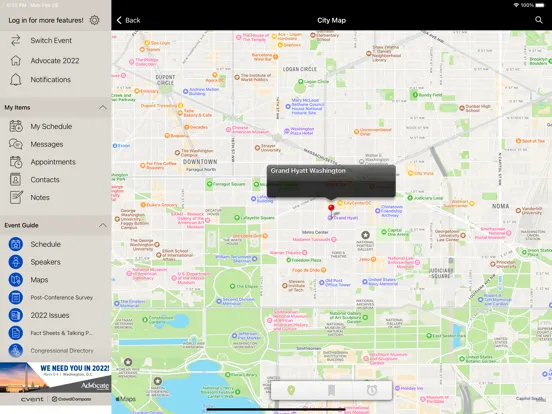Click the blue Schedule icon in Event Guide
The height and width of the screenshot is (414, 552).
click(15, 244)
